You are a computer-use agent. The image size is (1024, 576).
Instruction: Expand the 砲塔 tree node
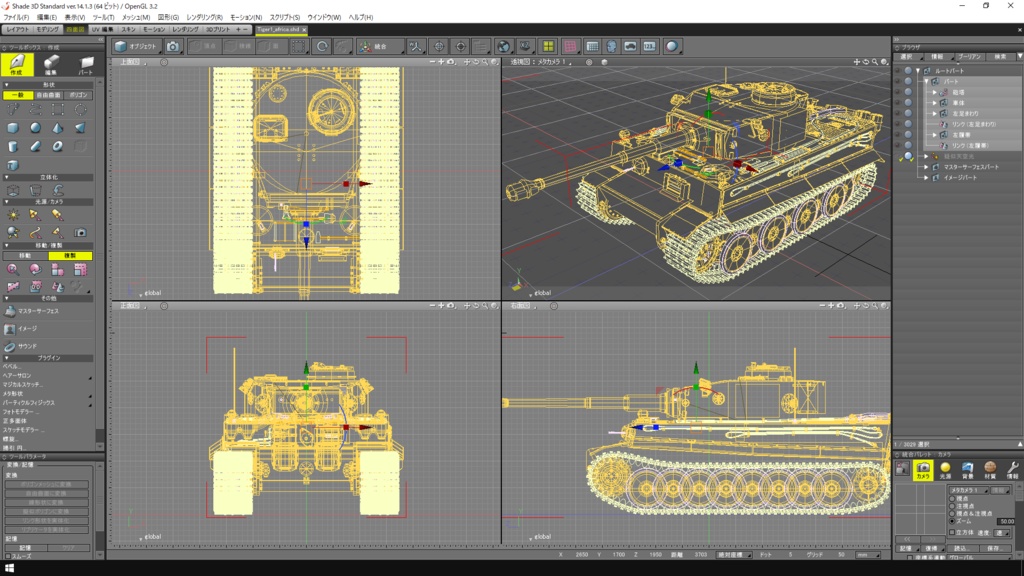click(934, 92)
